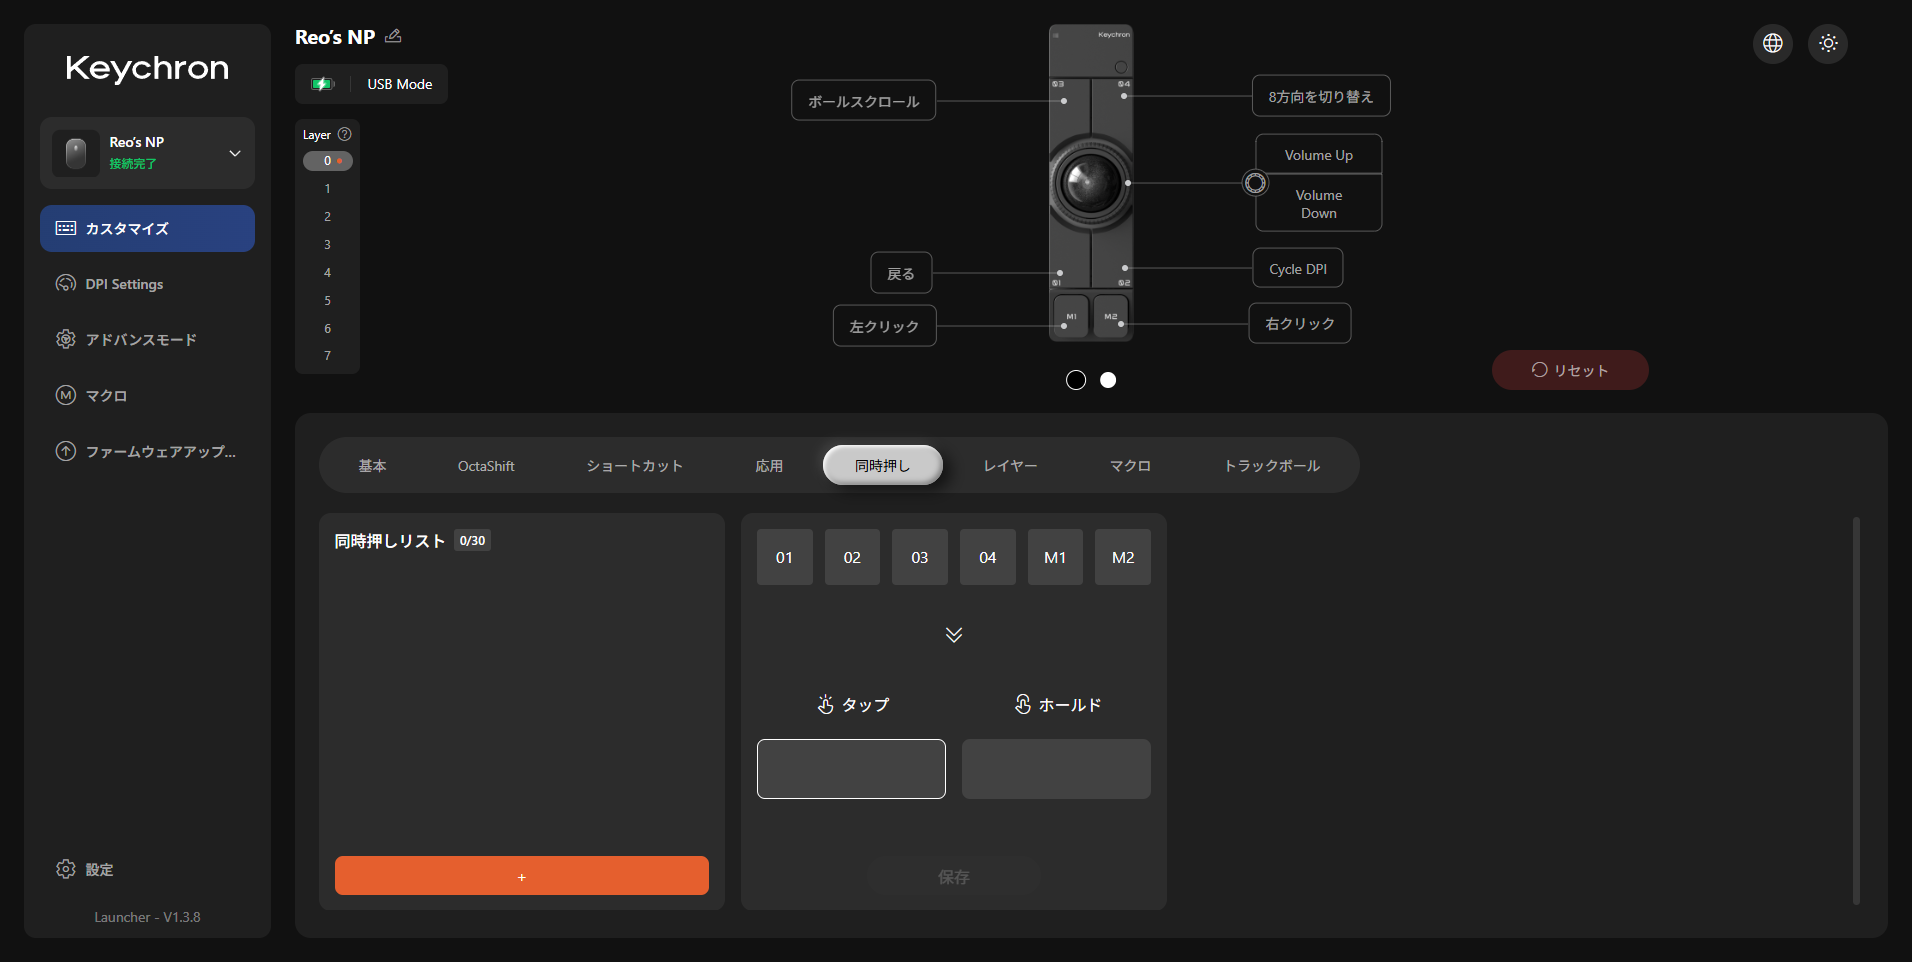Click the orange plus add button
Image resolution: width=1912 pixels, height=962 pixels.
pos(521,876)
